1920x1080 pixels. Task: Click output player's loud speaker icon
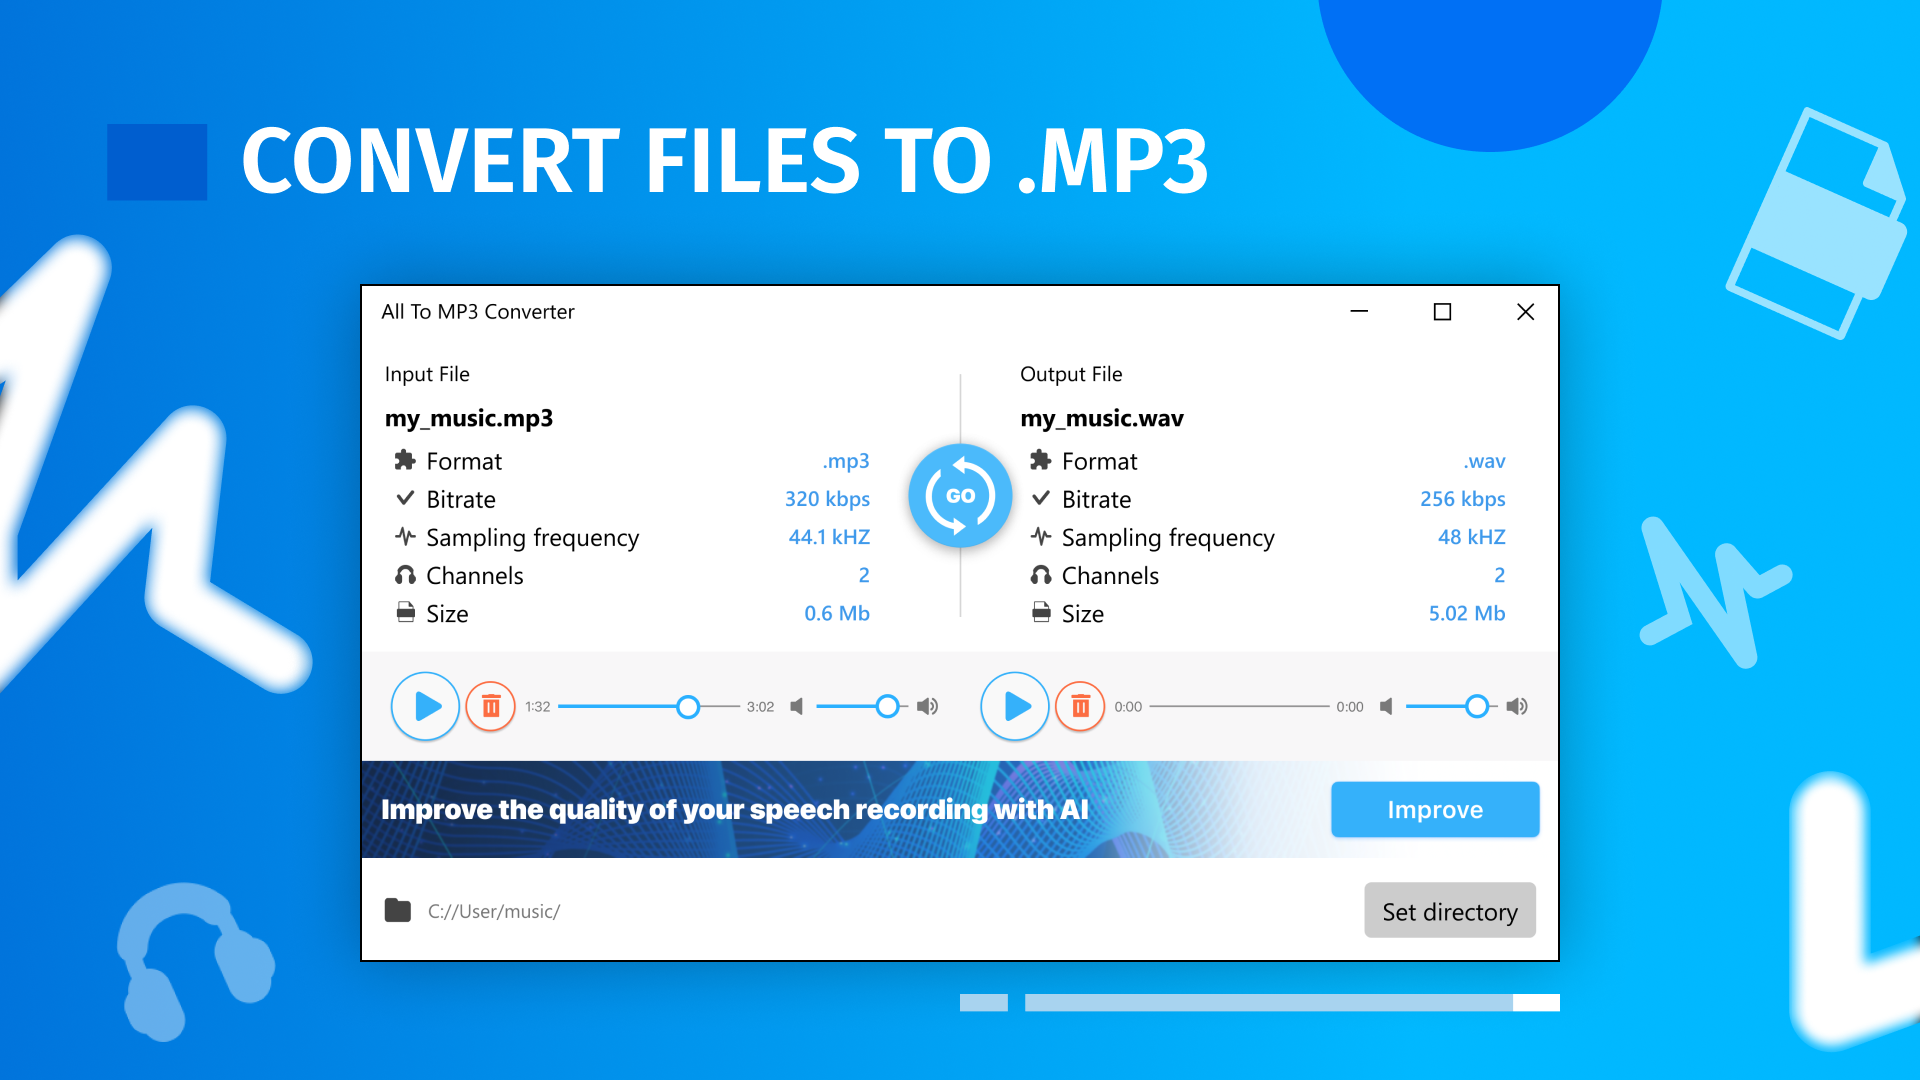[x=1517, y=707]
